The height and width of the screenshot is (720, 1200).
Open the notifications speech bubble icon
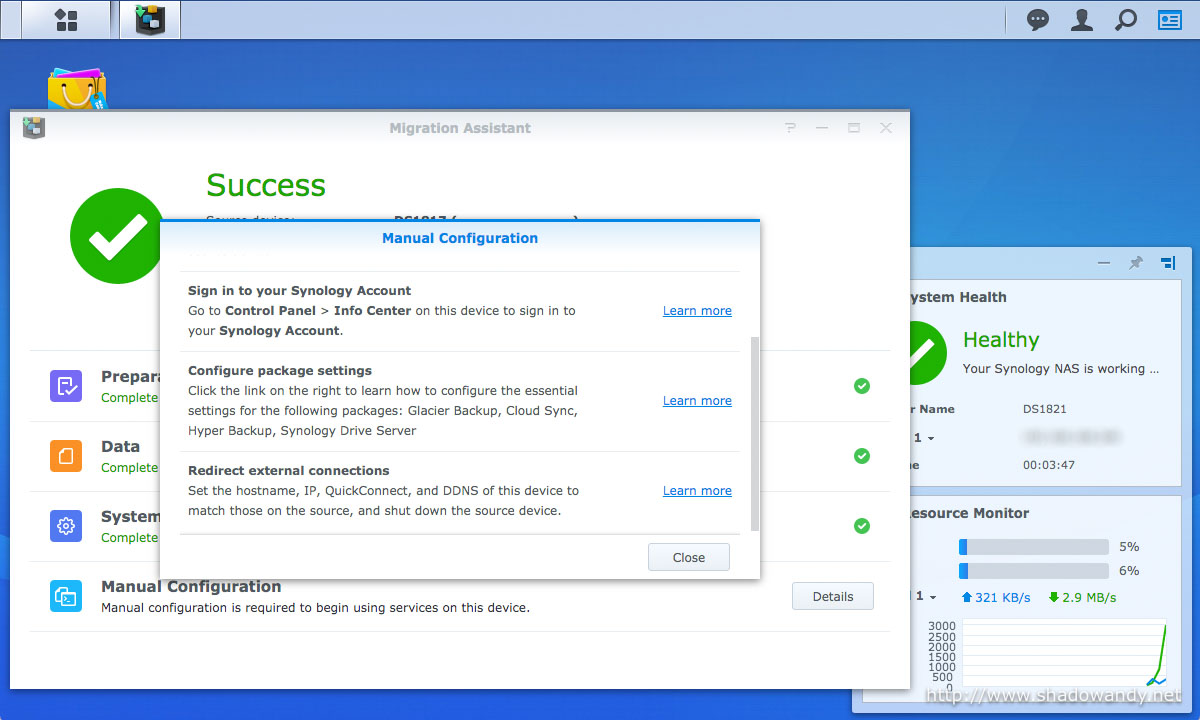tap(1038, 19)
